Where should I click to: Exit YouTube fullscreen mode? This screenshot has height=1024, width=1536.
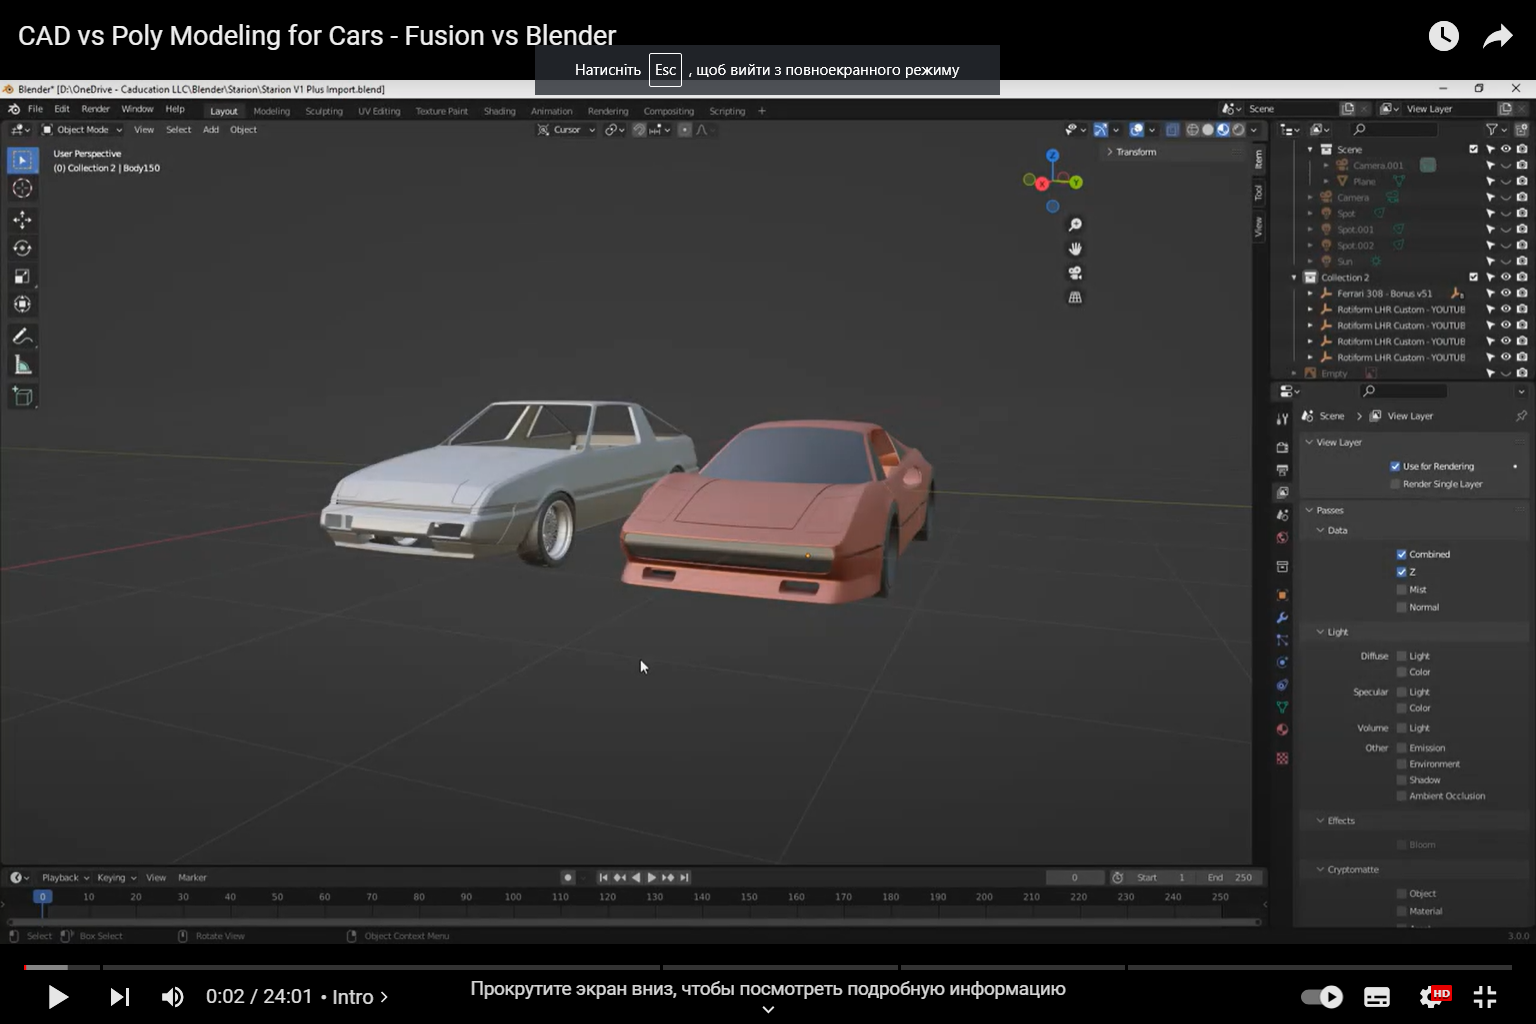1485,997
